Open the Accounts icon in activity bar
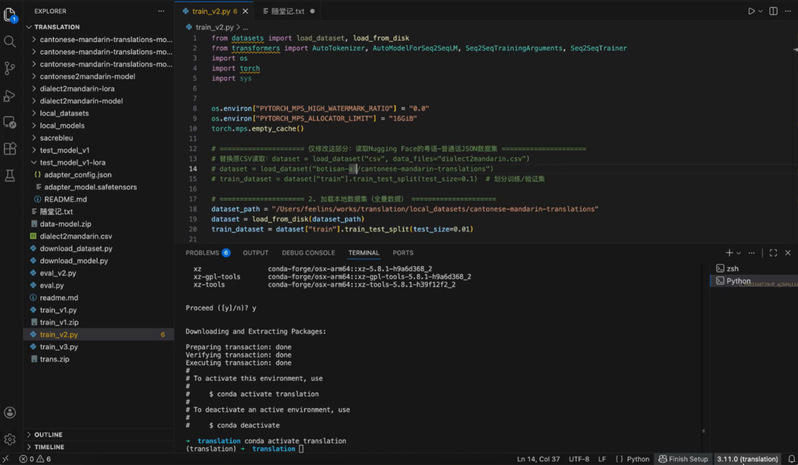The height and width of the screenshot is (465, 798). pos(10,412)
